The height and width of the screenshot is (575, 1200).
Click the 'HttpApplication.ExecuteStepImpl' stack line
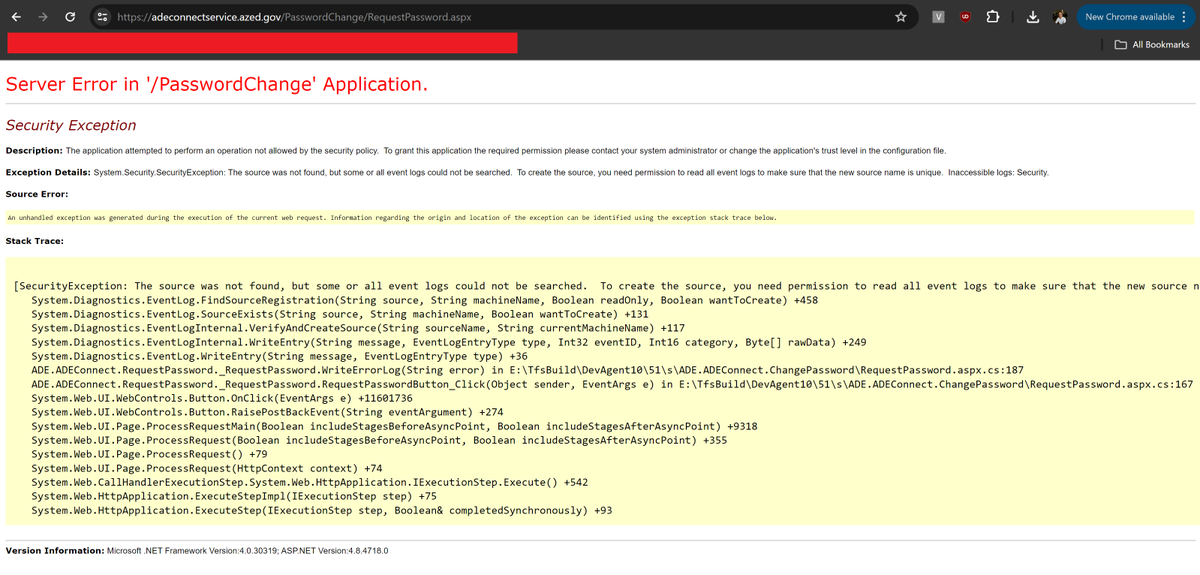[234, 496]
